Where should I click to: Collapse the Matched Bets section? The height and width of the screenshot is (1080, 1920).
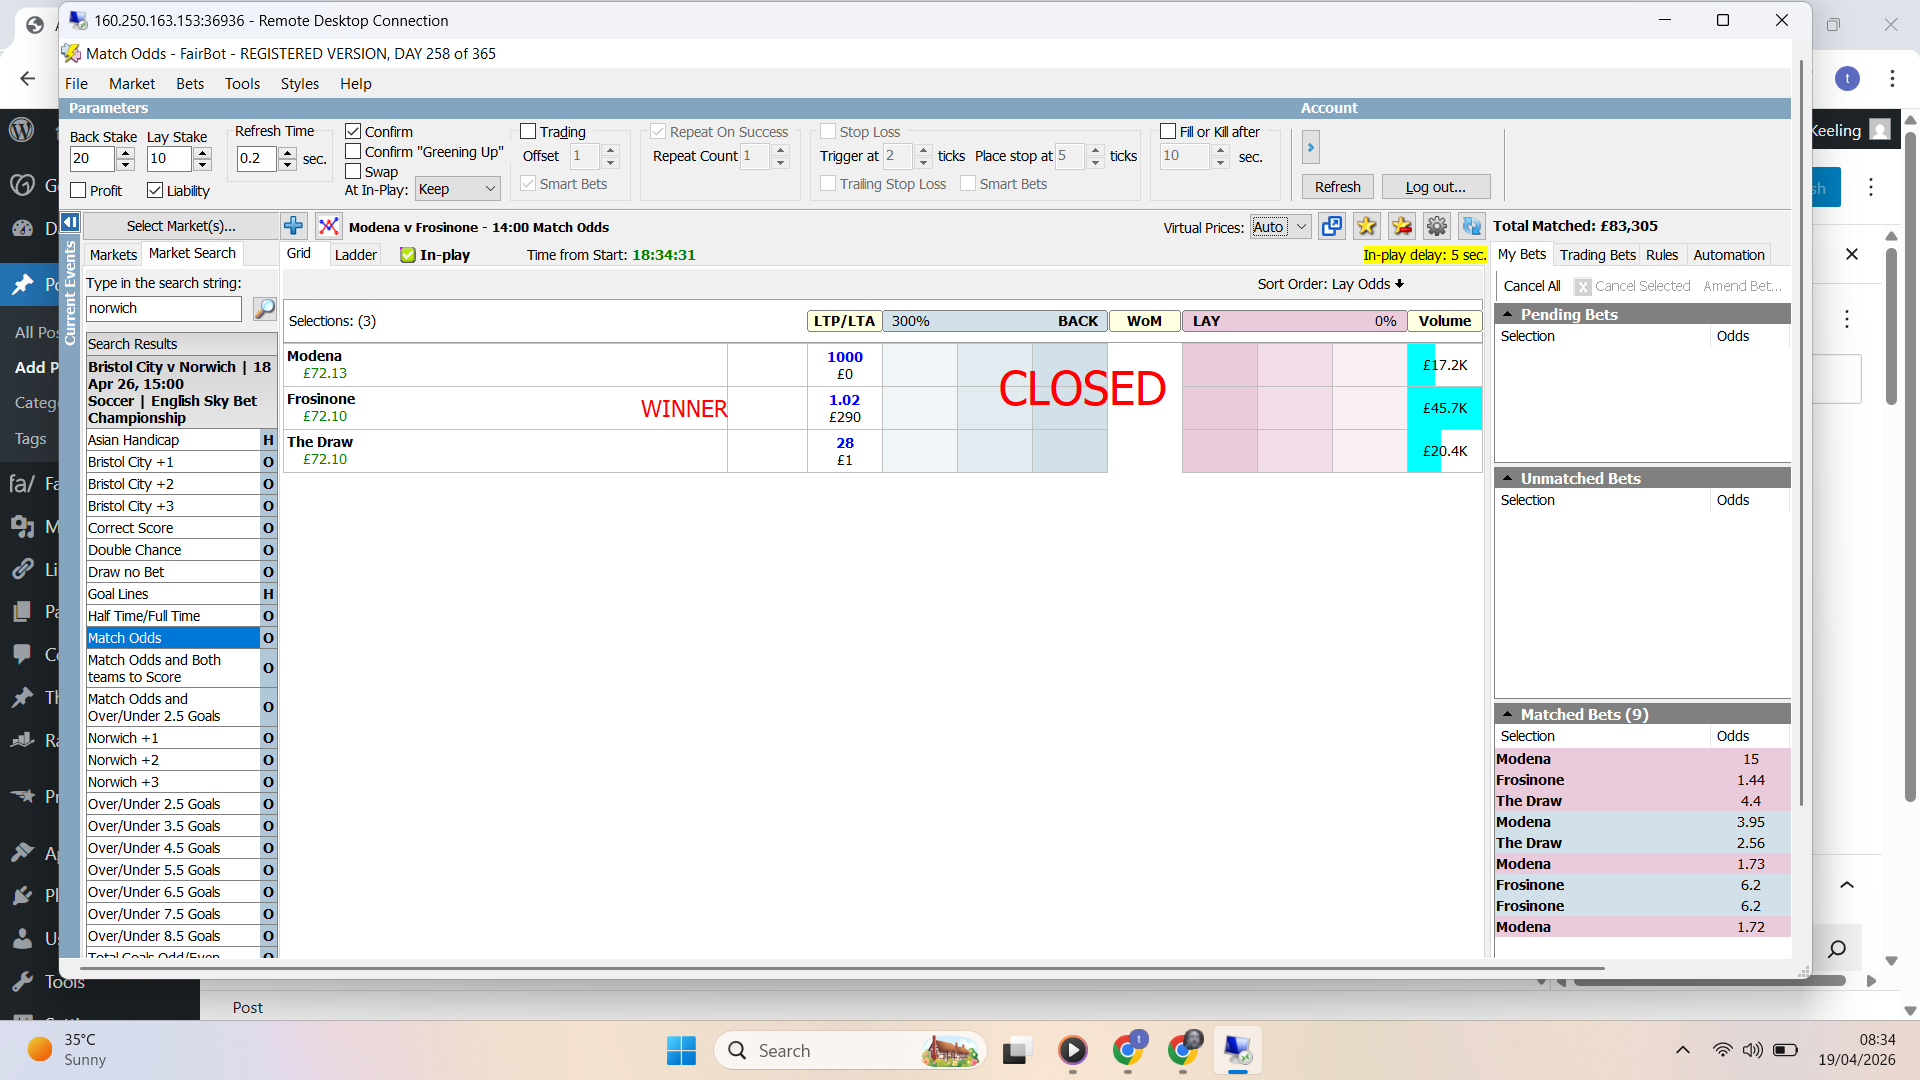tap(1507, 714)
